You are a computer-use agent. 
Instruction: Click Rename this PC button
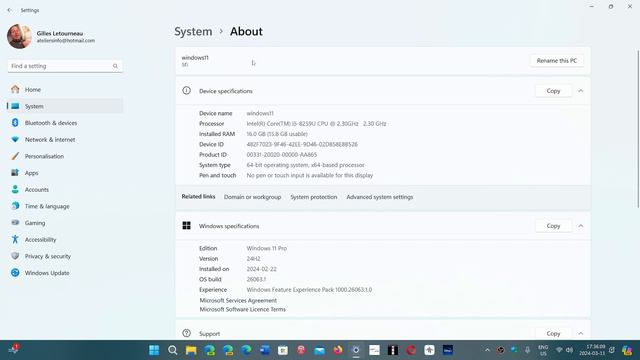point(556,61)
